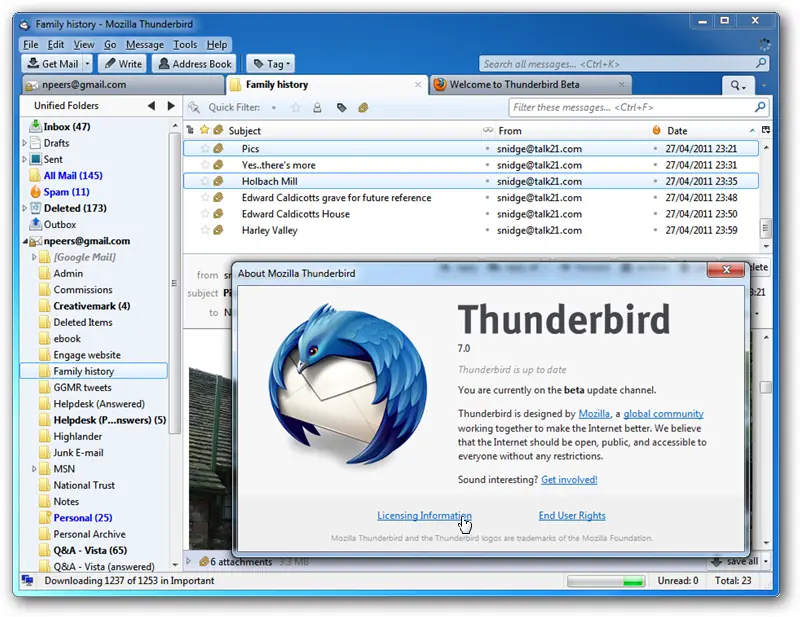Toggle tags filter in Quick Filter bar
Screen dimensions: 800x617
pos(341,108)
